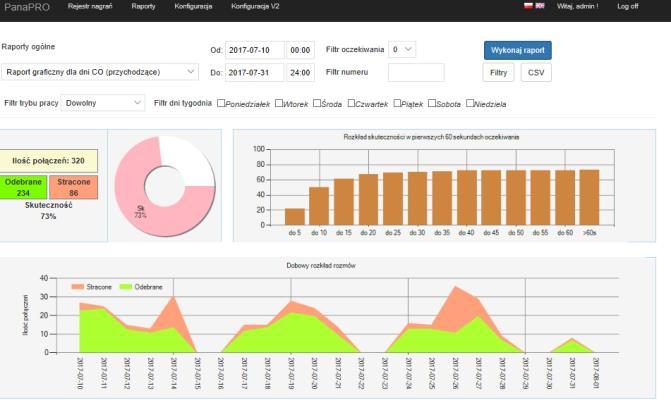Switch language with the Polish flag icon
Viewport: 671px width, 405px height.
pyautogui.click(x=528, y=6)
